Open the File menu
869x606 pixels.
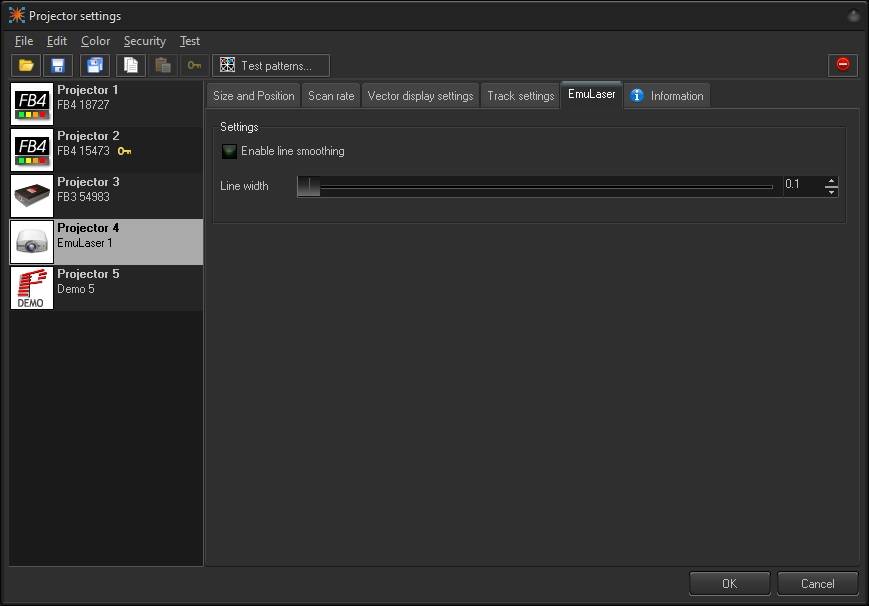(x=23, y=41)
